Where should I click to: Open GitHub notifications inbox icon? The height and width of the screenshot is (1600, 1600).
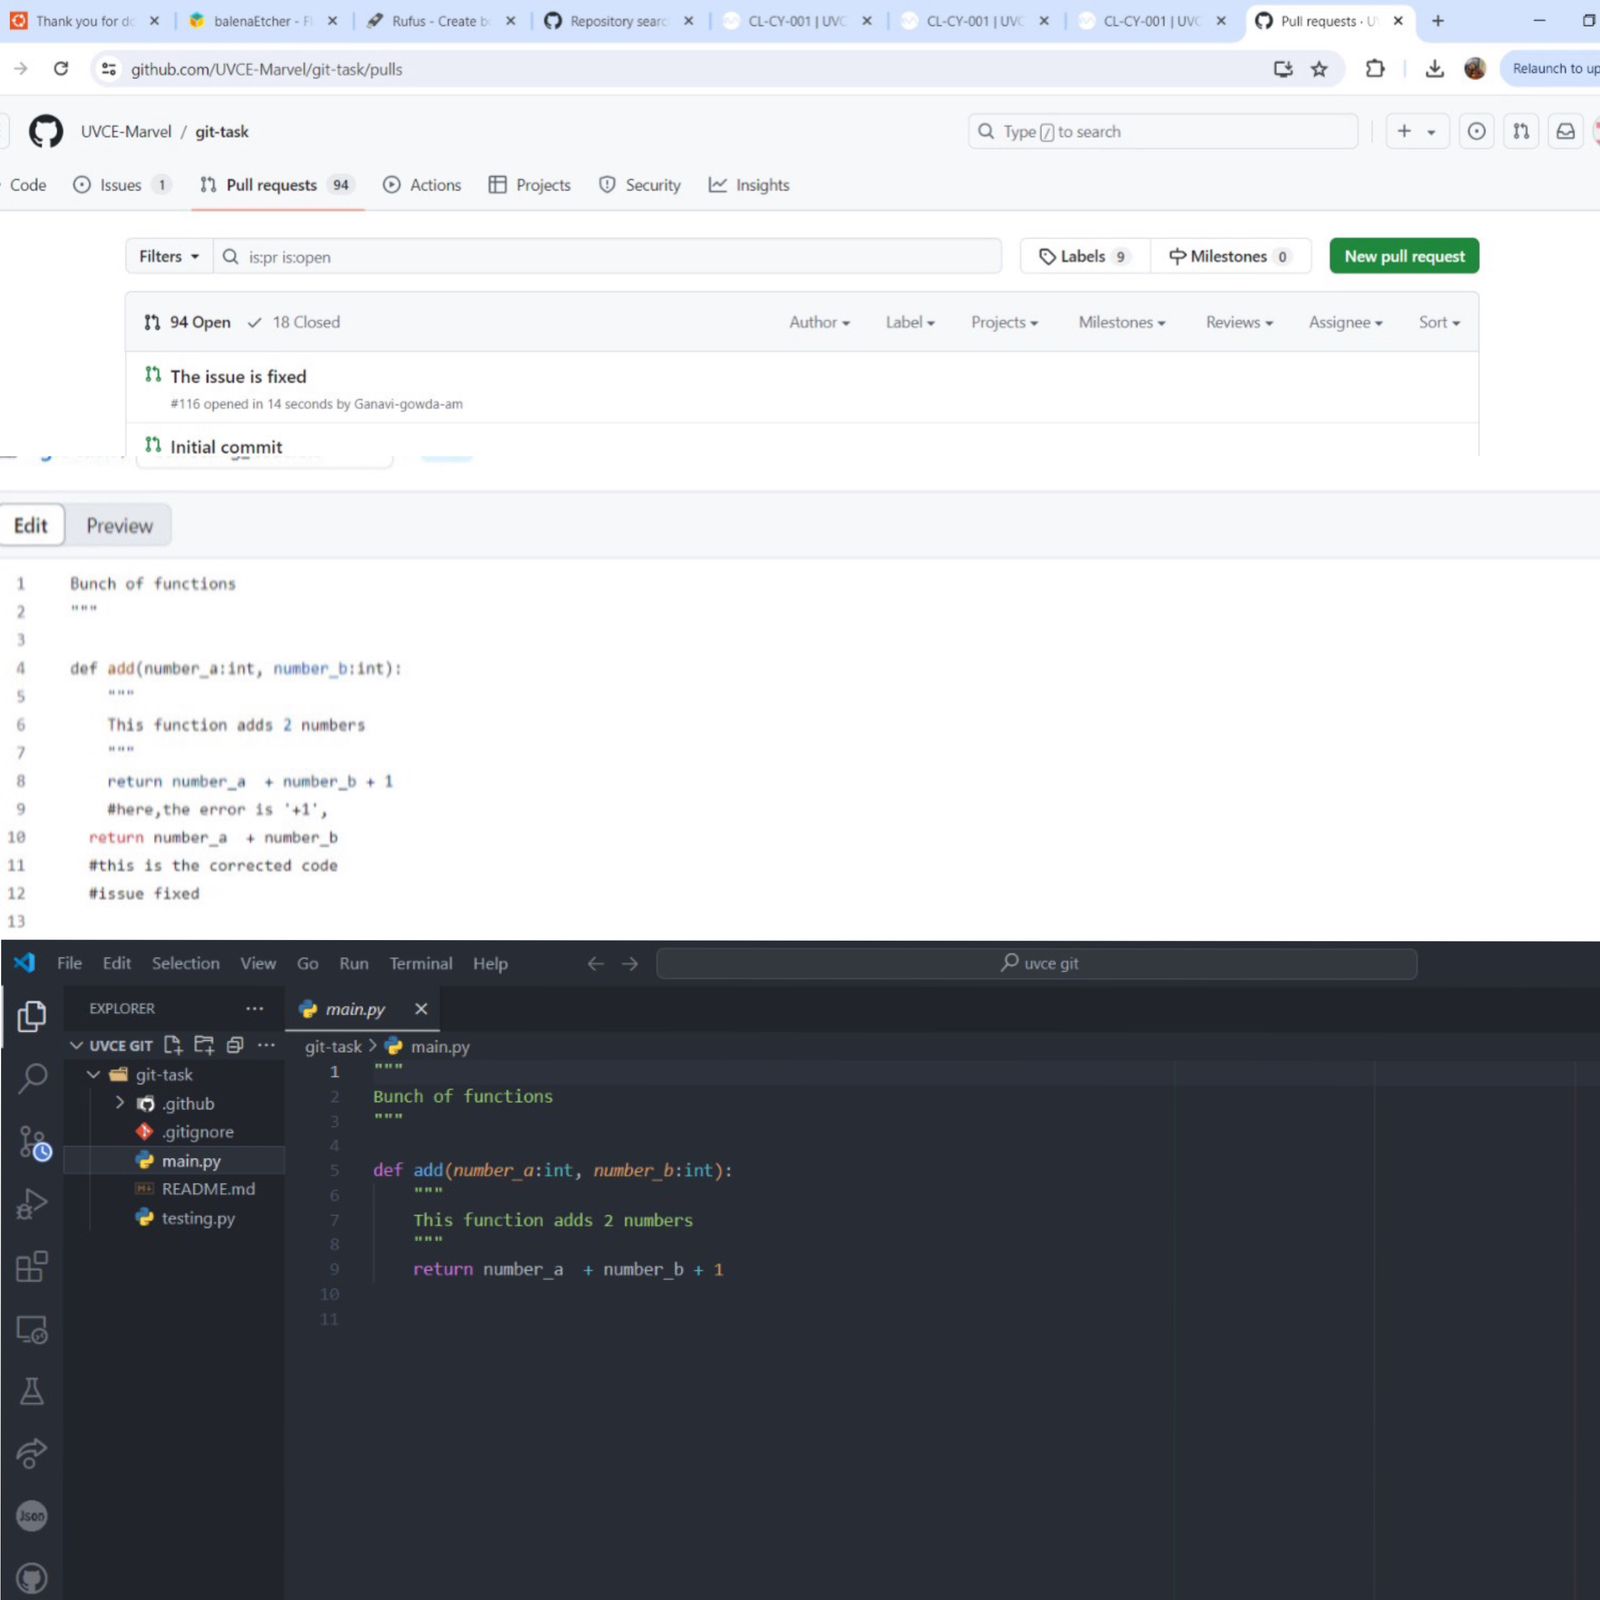point(1566,131)
